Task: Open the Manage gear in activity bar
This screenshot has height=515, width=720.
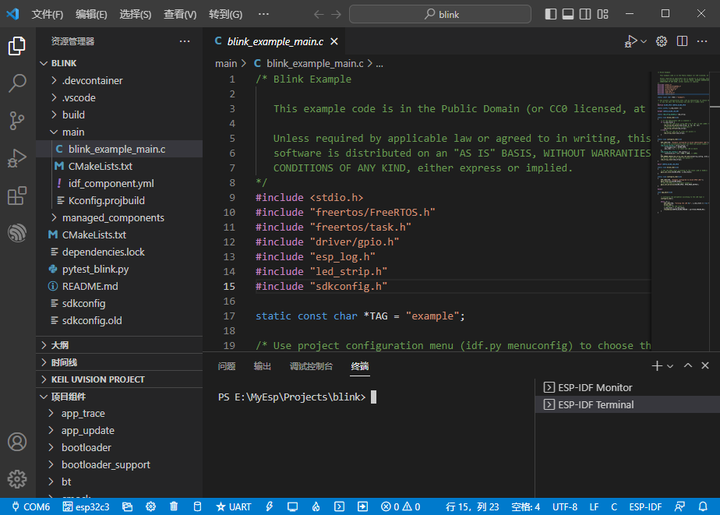Action: tap(17, 479)
